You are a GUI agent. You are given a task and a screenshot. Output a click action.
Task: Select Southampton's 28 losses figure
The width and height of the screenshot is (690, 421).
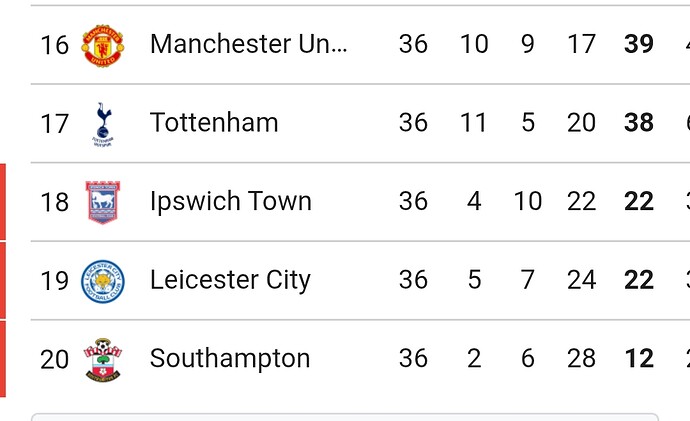click(581, 358)
